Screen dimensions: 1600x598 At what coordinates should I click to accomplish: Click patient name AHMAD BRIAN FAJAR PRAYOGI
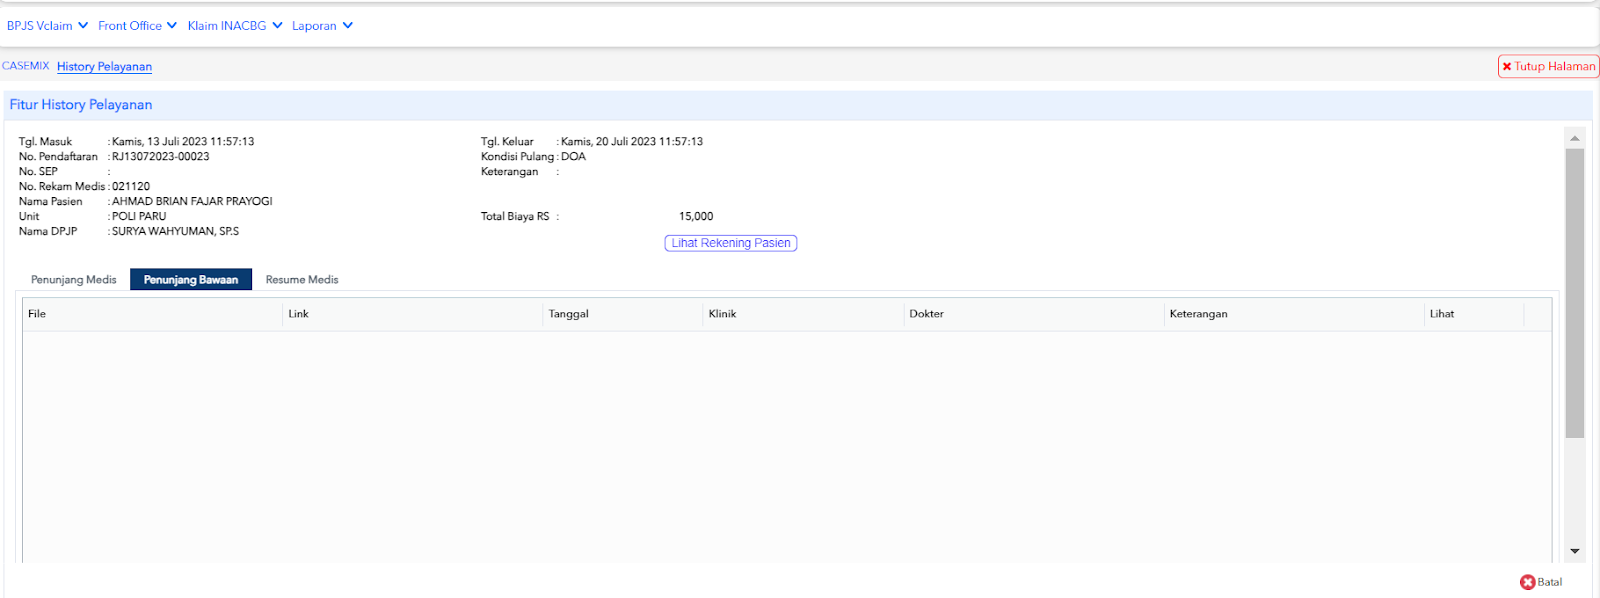point(192,201)
